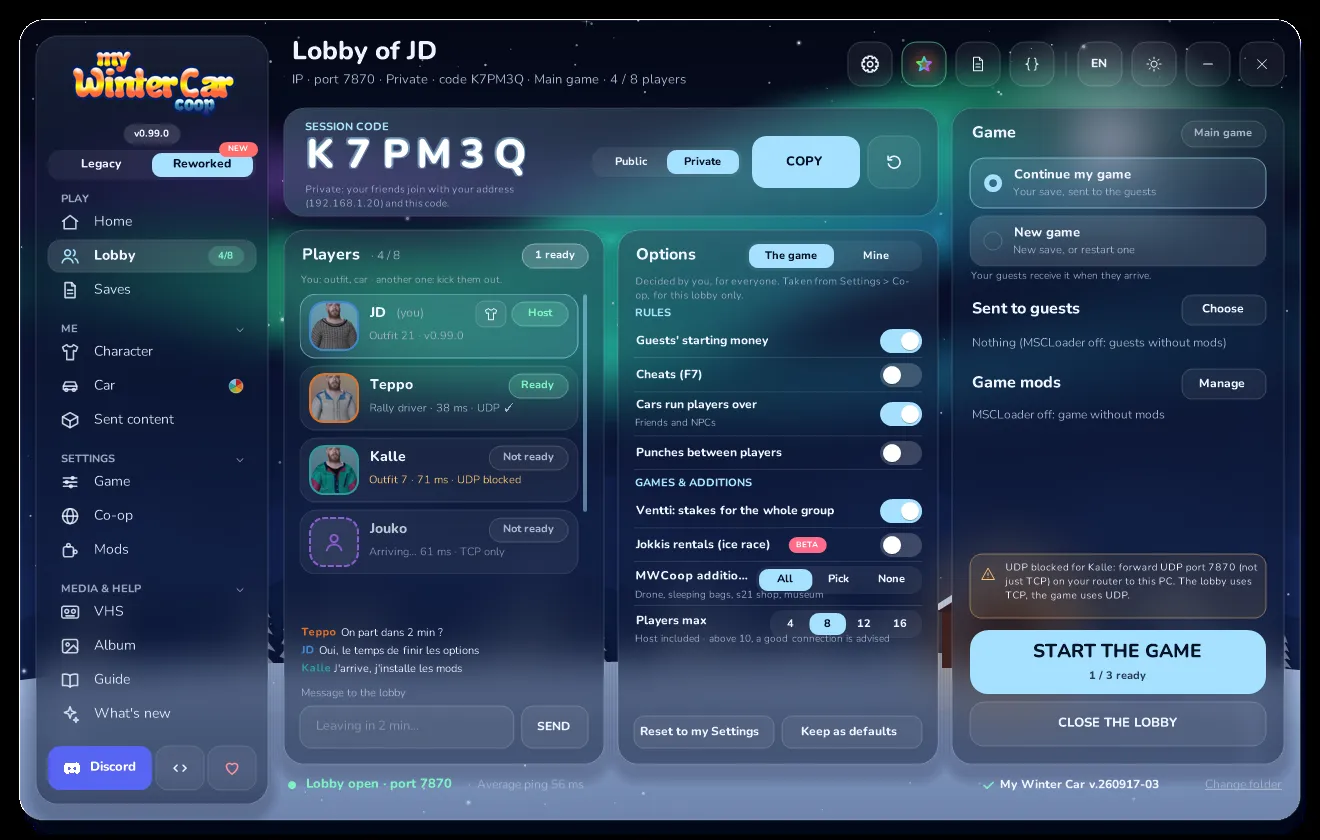Toggle Cars run players over switch

pyautogui.click(x=901, y=413)
